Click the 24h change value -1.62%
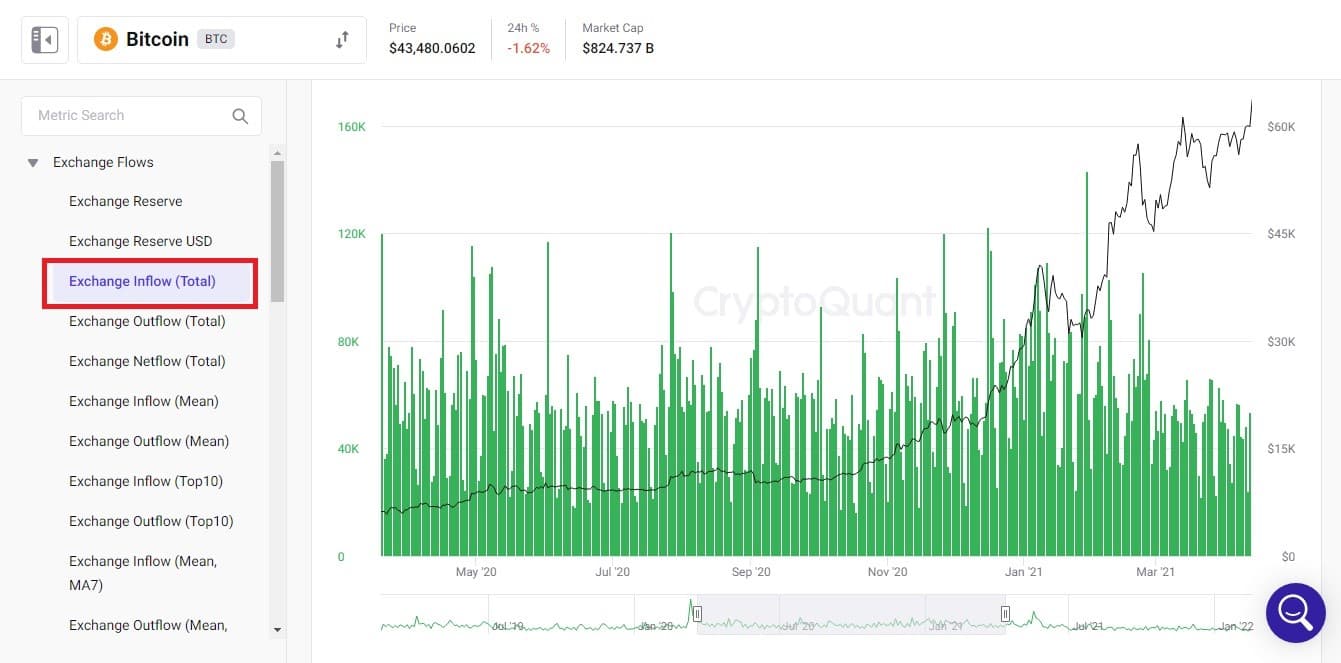Image resolution: width=1341 pixels, height=663 pixels. click(x=528, y=48)
